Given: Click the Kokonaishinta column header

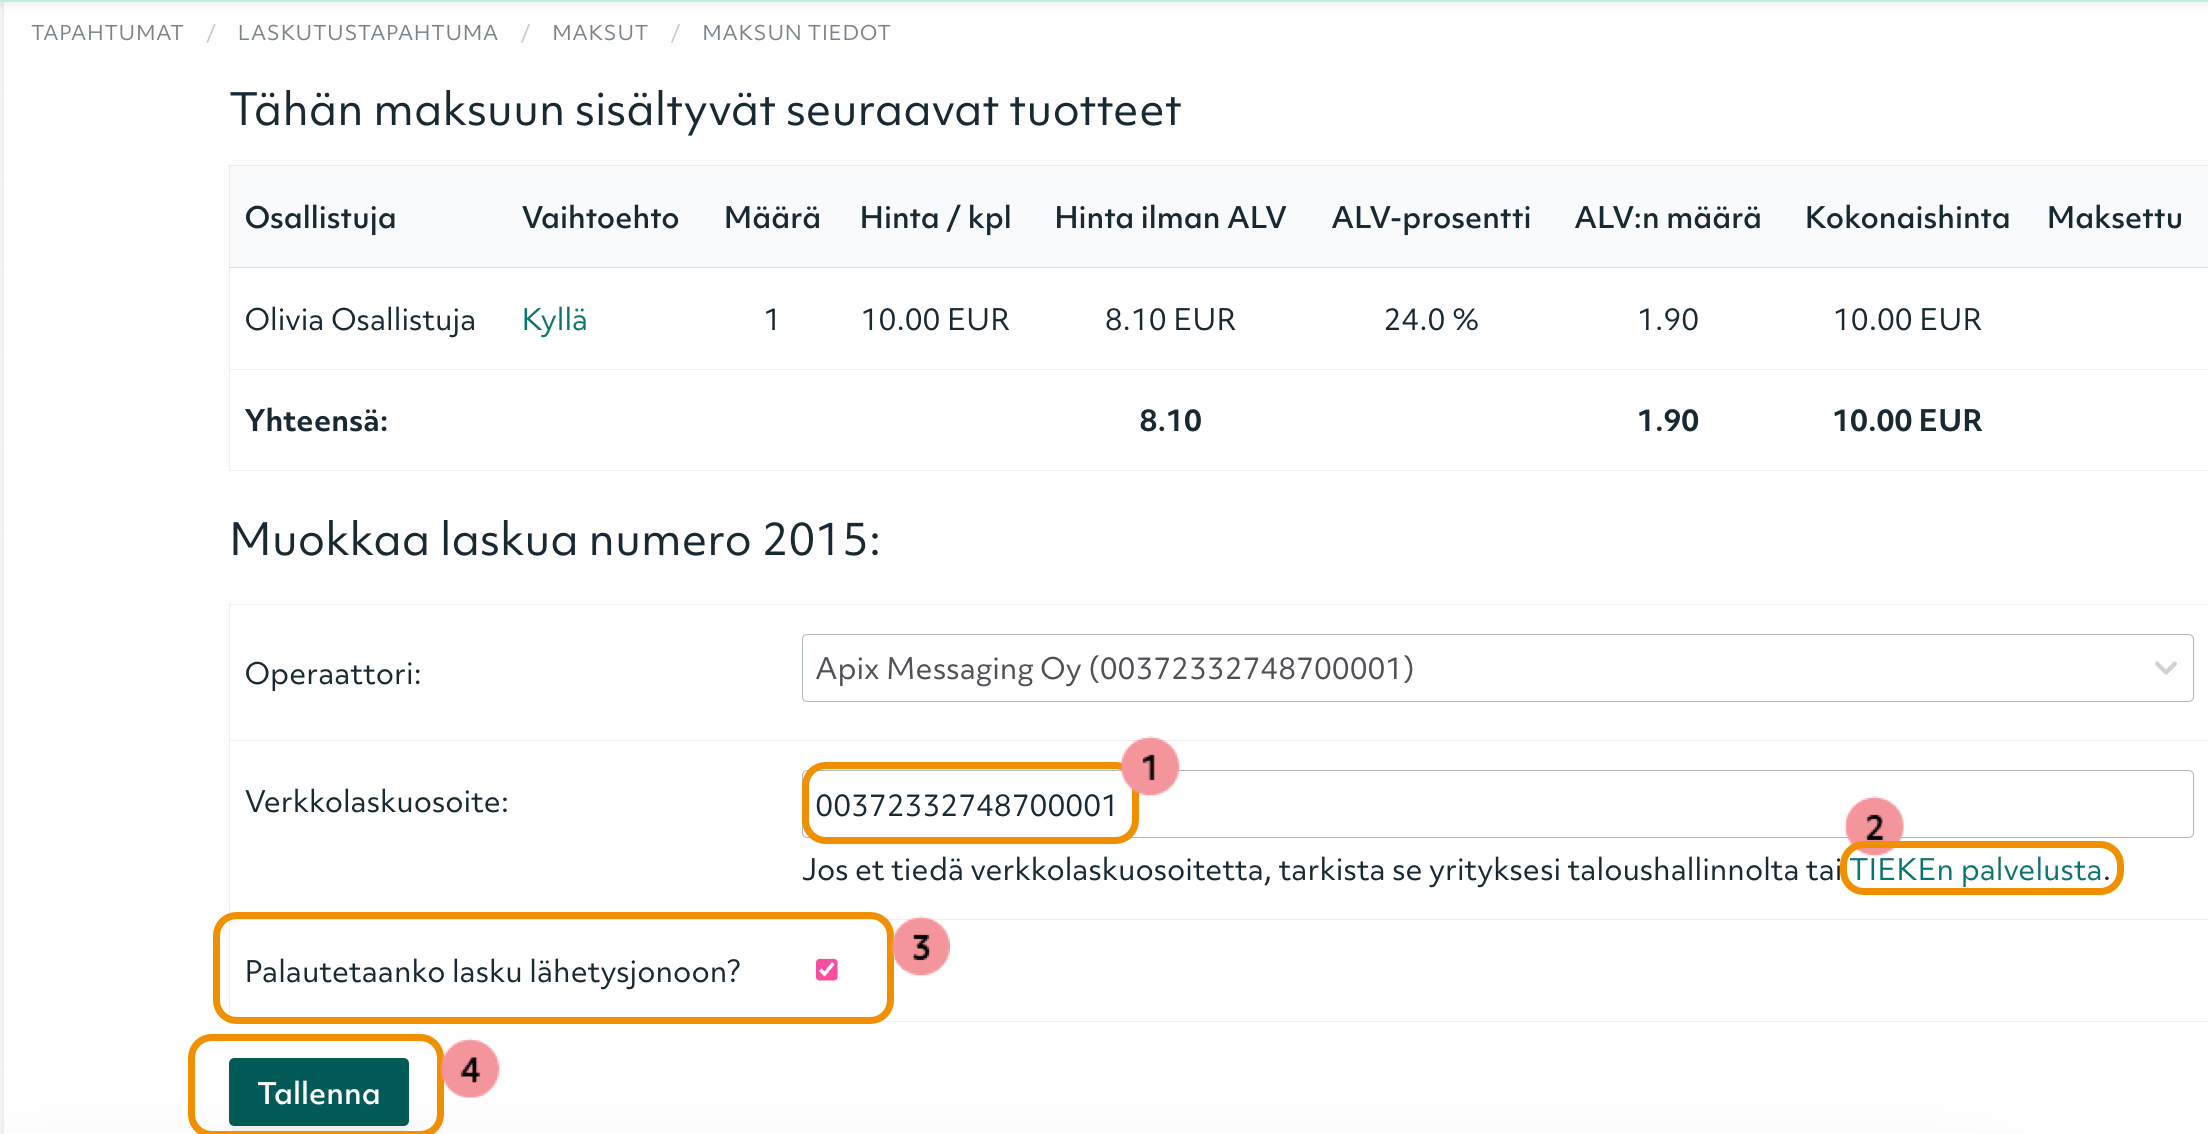Looking at the screenshot, I should (x=1907, y=218).
